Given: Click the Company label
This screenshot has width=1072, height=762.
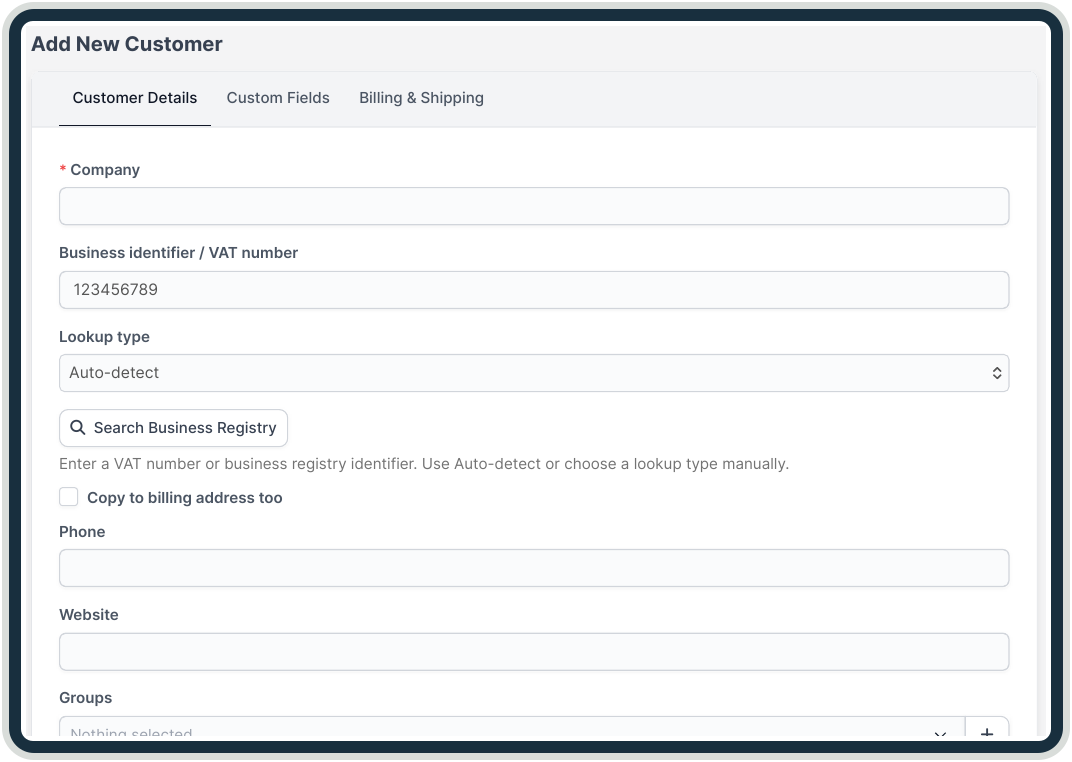Looking at the screenshot, I should [x=105, y=169].
